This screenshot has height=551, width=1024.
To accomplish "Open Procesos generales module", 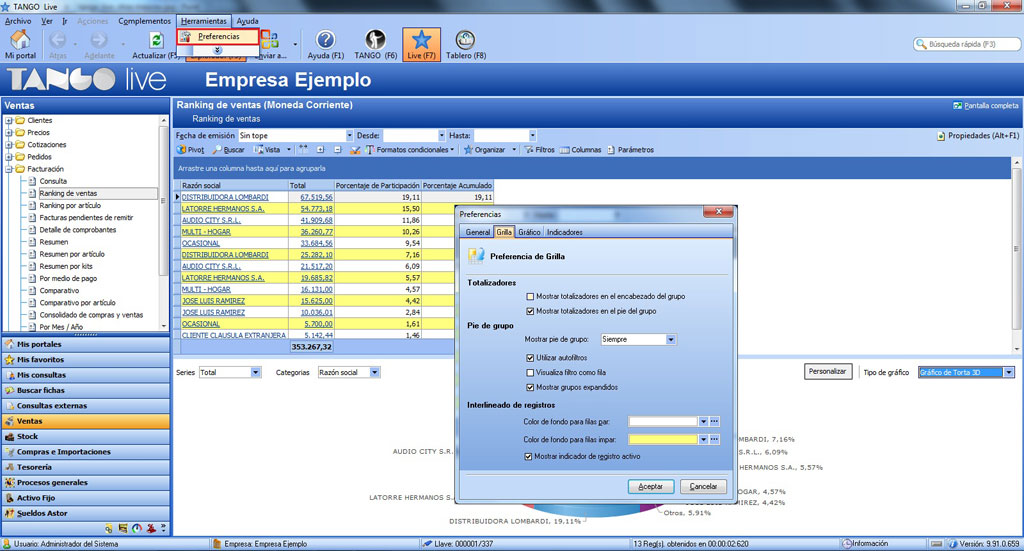I will click(x=86, y=482).
